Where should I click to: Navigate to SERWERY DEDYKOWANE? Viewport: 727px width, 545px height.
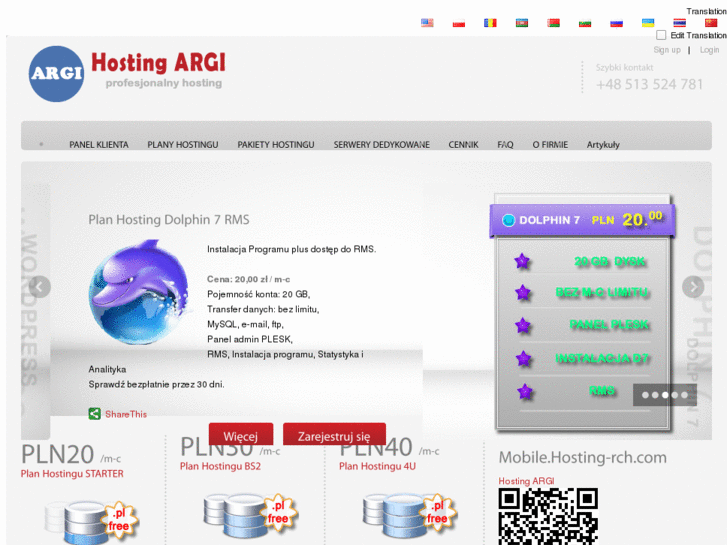pos(382,145)
